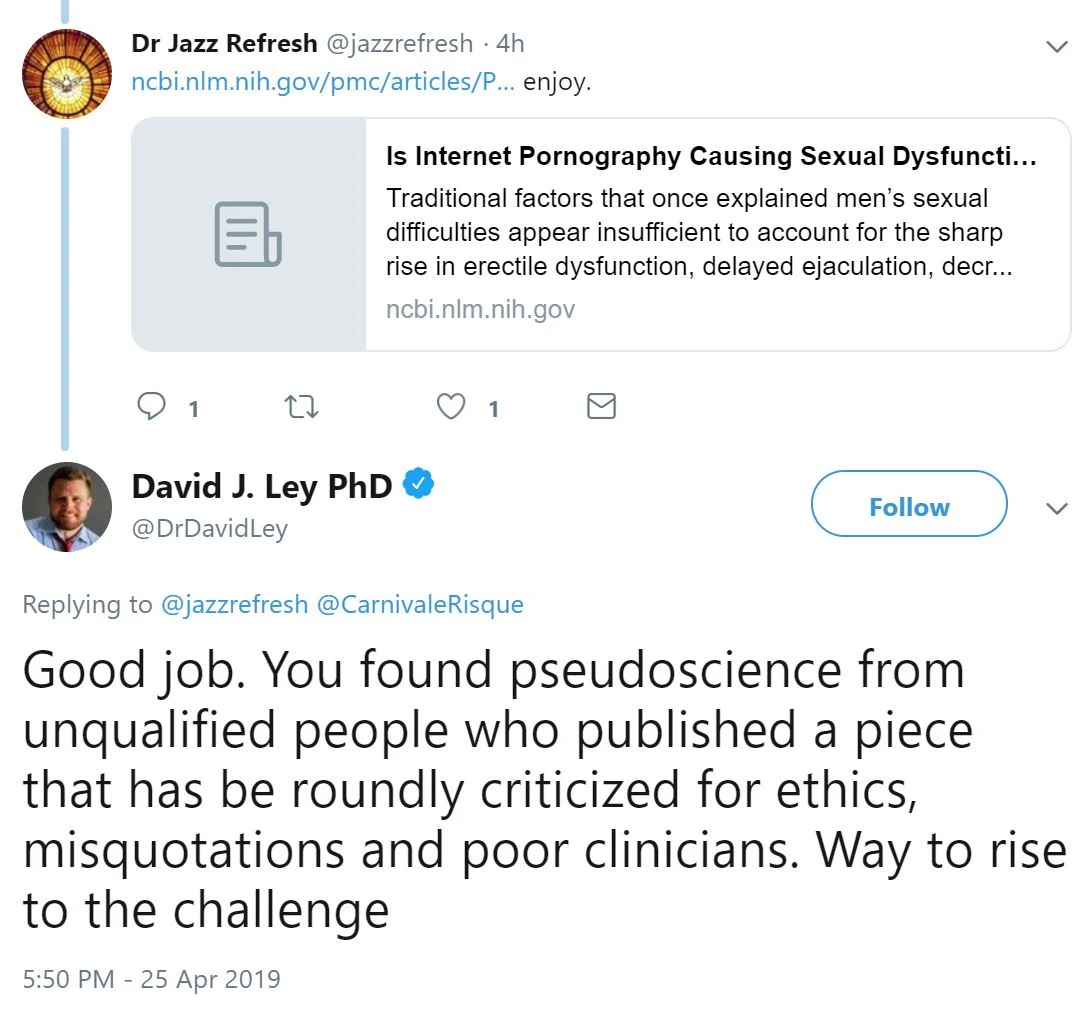Viewport: 1085px width, 1010px height.
Task: Click the Dr Jazz Refresh display name
Action: point(224,43)
